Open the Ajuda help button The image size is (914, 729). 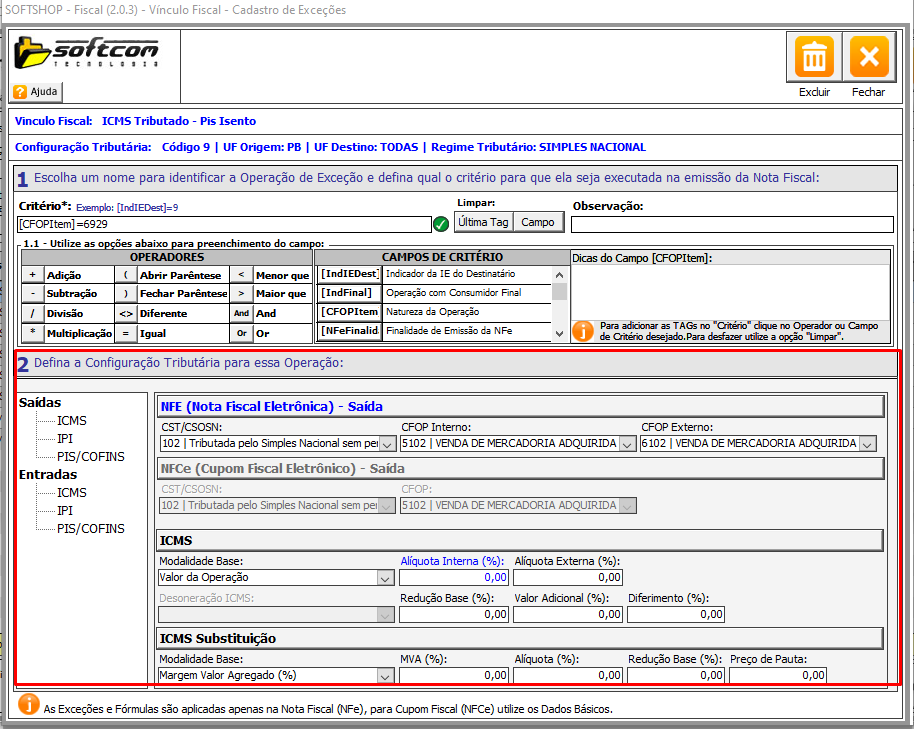coord(37,92)
